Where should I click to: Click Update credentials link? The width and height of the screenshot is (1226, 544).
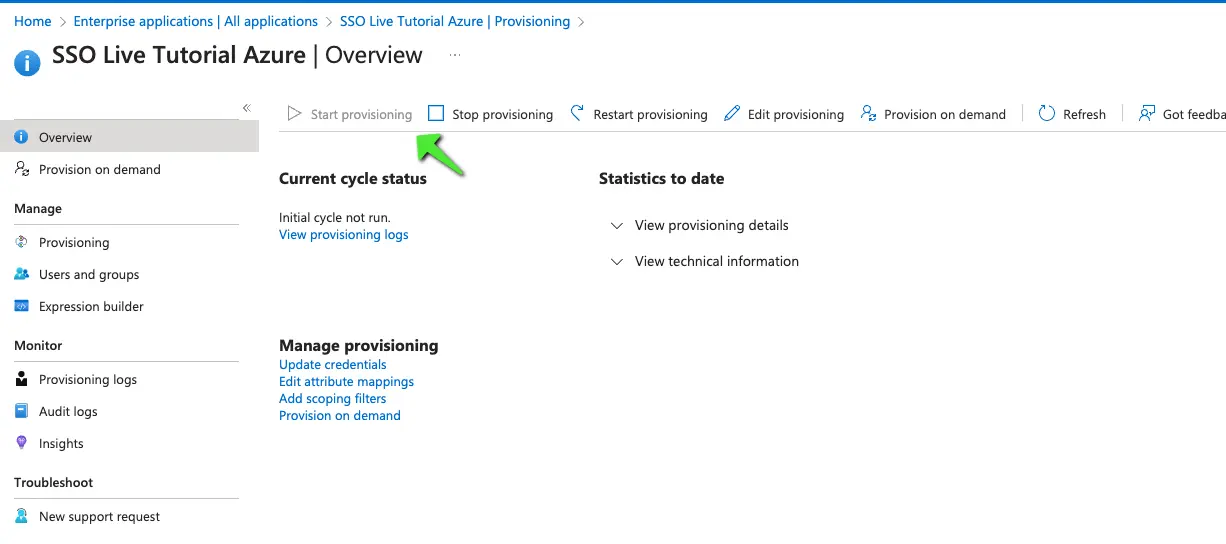tap(333, 365)
